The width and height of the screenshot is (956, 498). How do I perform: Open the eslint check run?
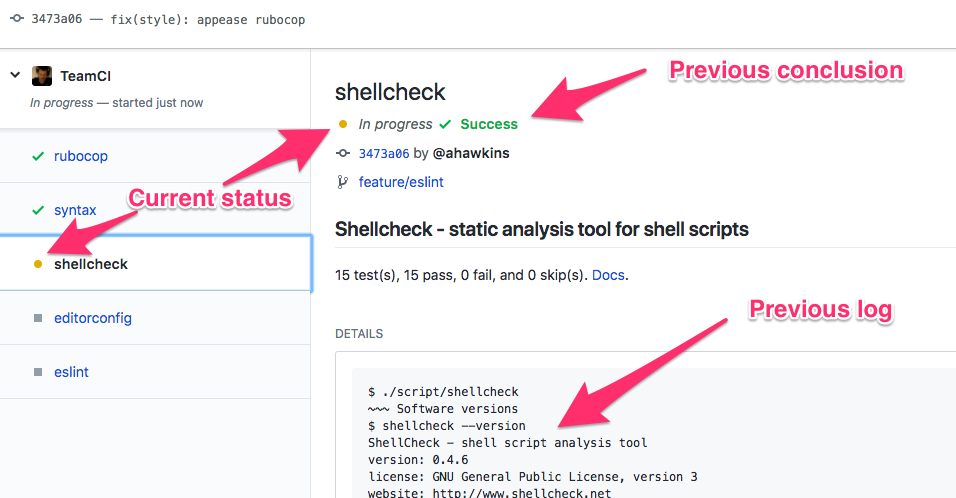[x=72, y=372]
